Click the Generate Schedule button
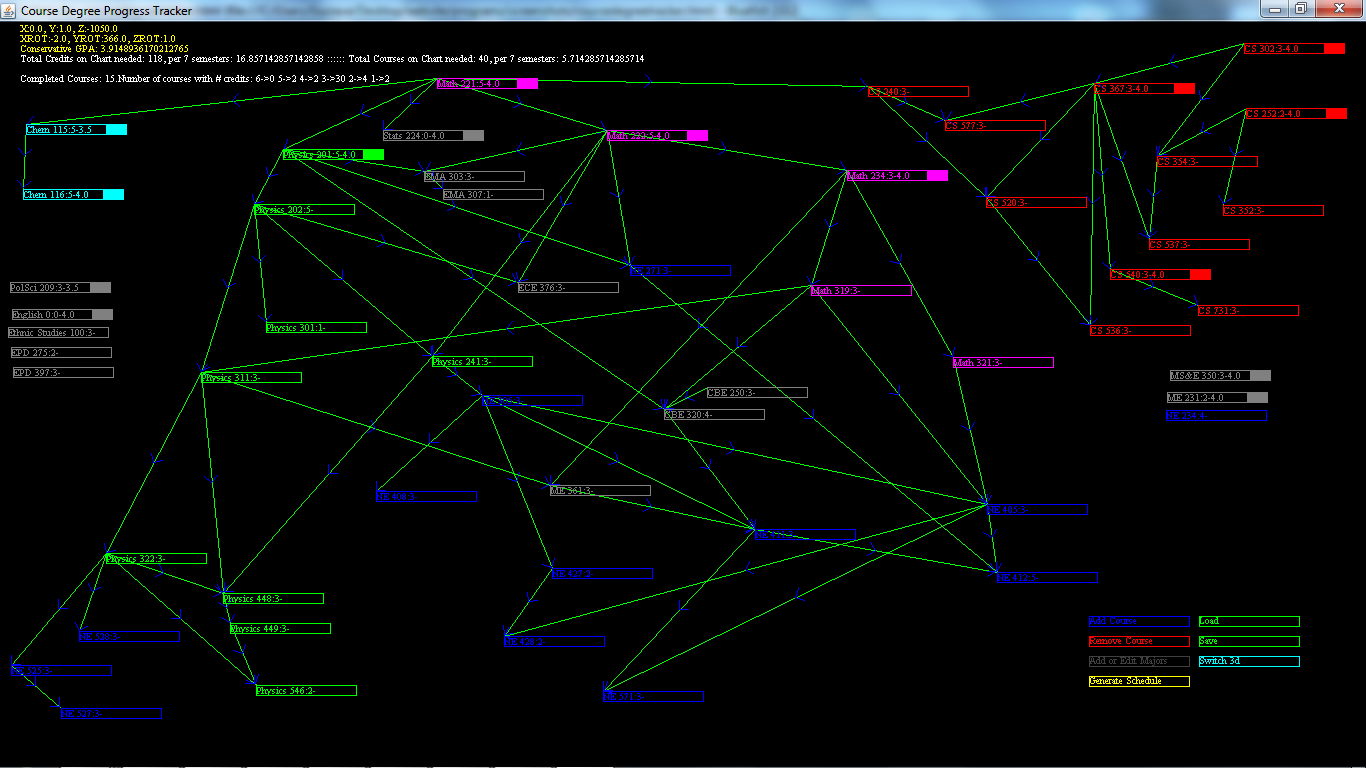Image resolution: width=1366 pixels, height=768 pixels. (1139, 681)
